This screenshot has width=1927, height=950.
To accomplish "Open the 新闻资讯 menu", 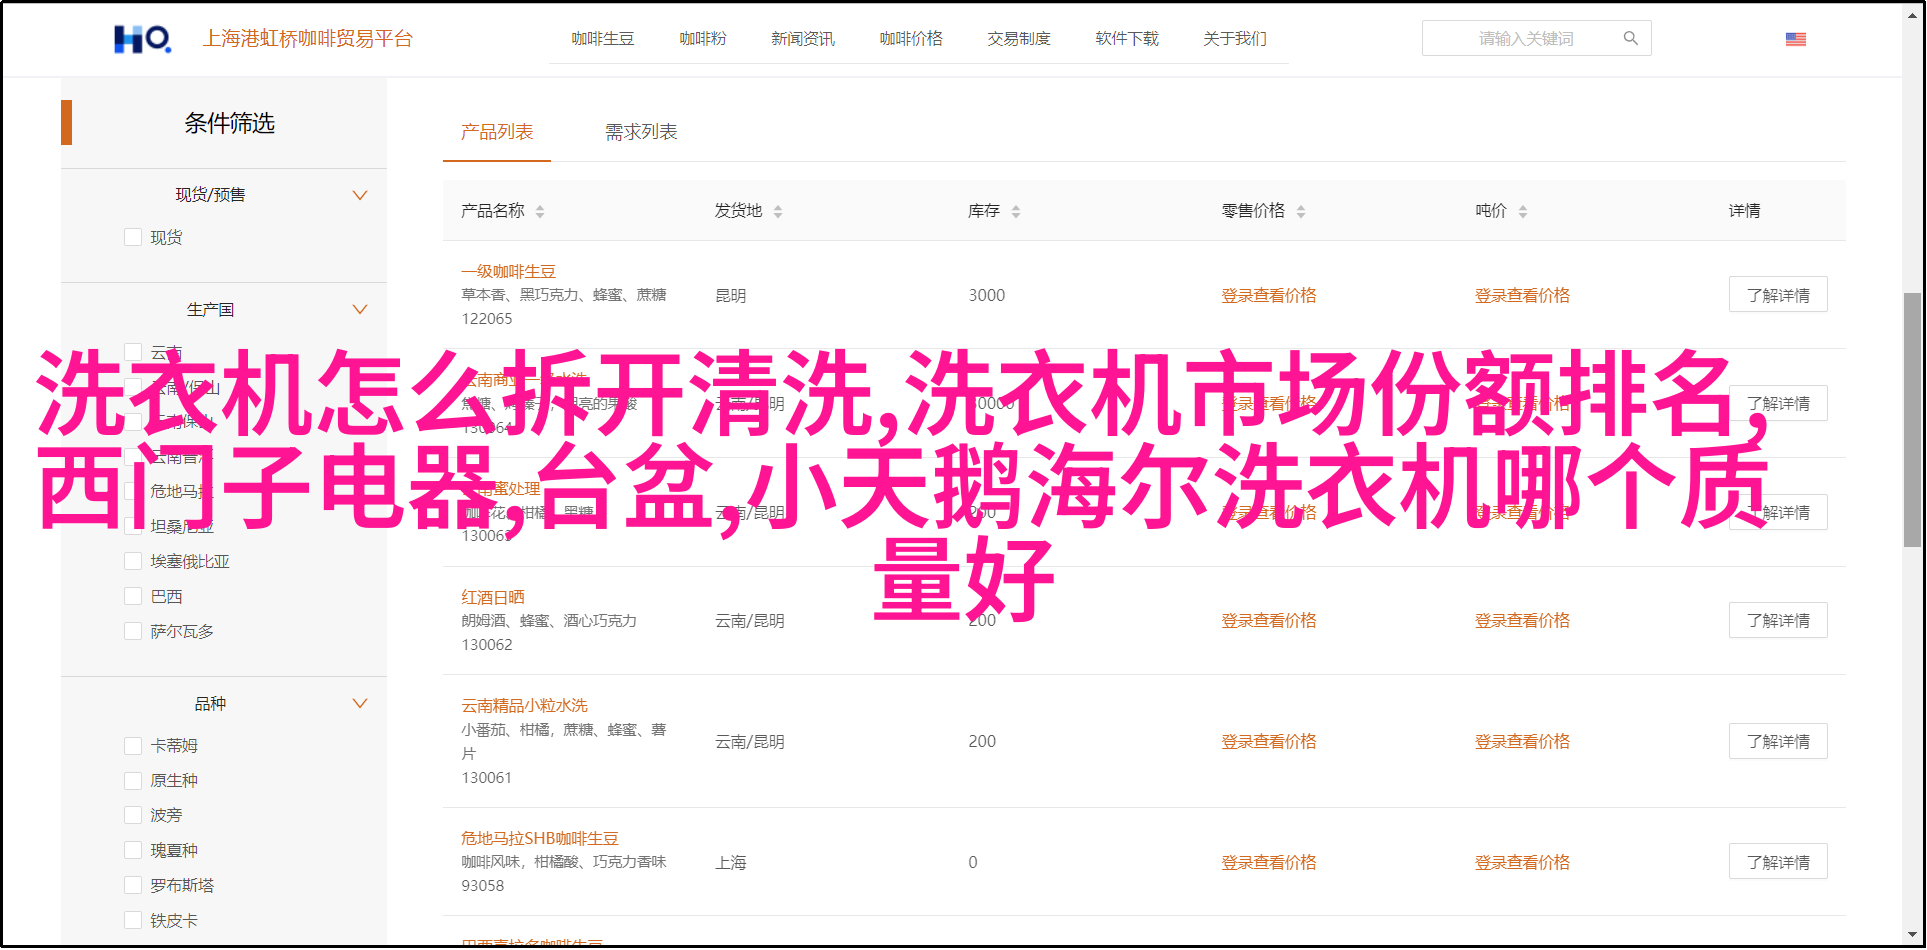I will 803,39.
